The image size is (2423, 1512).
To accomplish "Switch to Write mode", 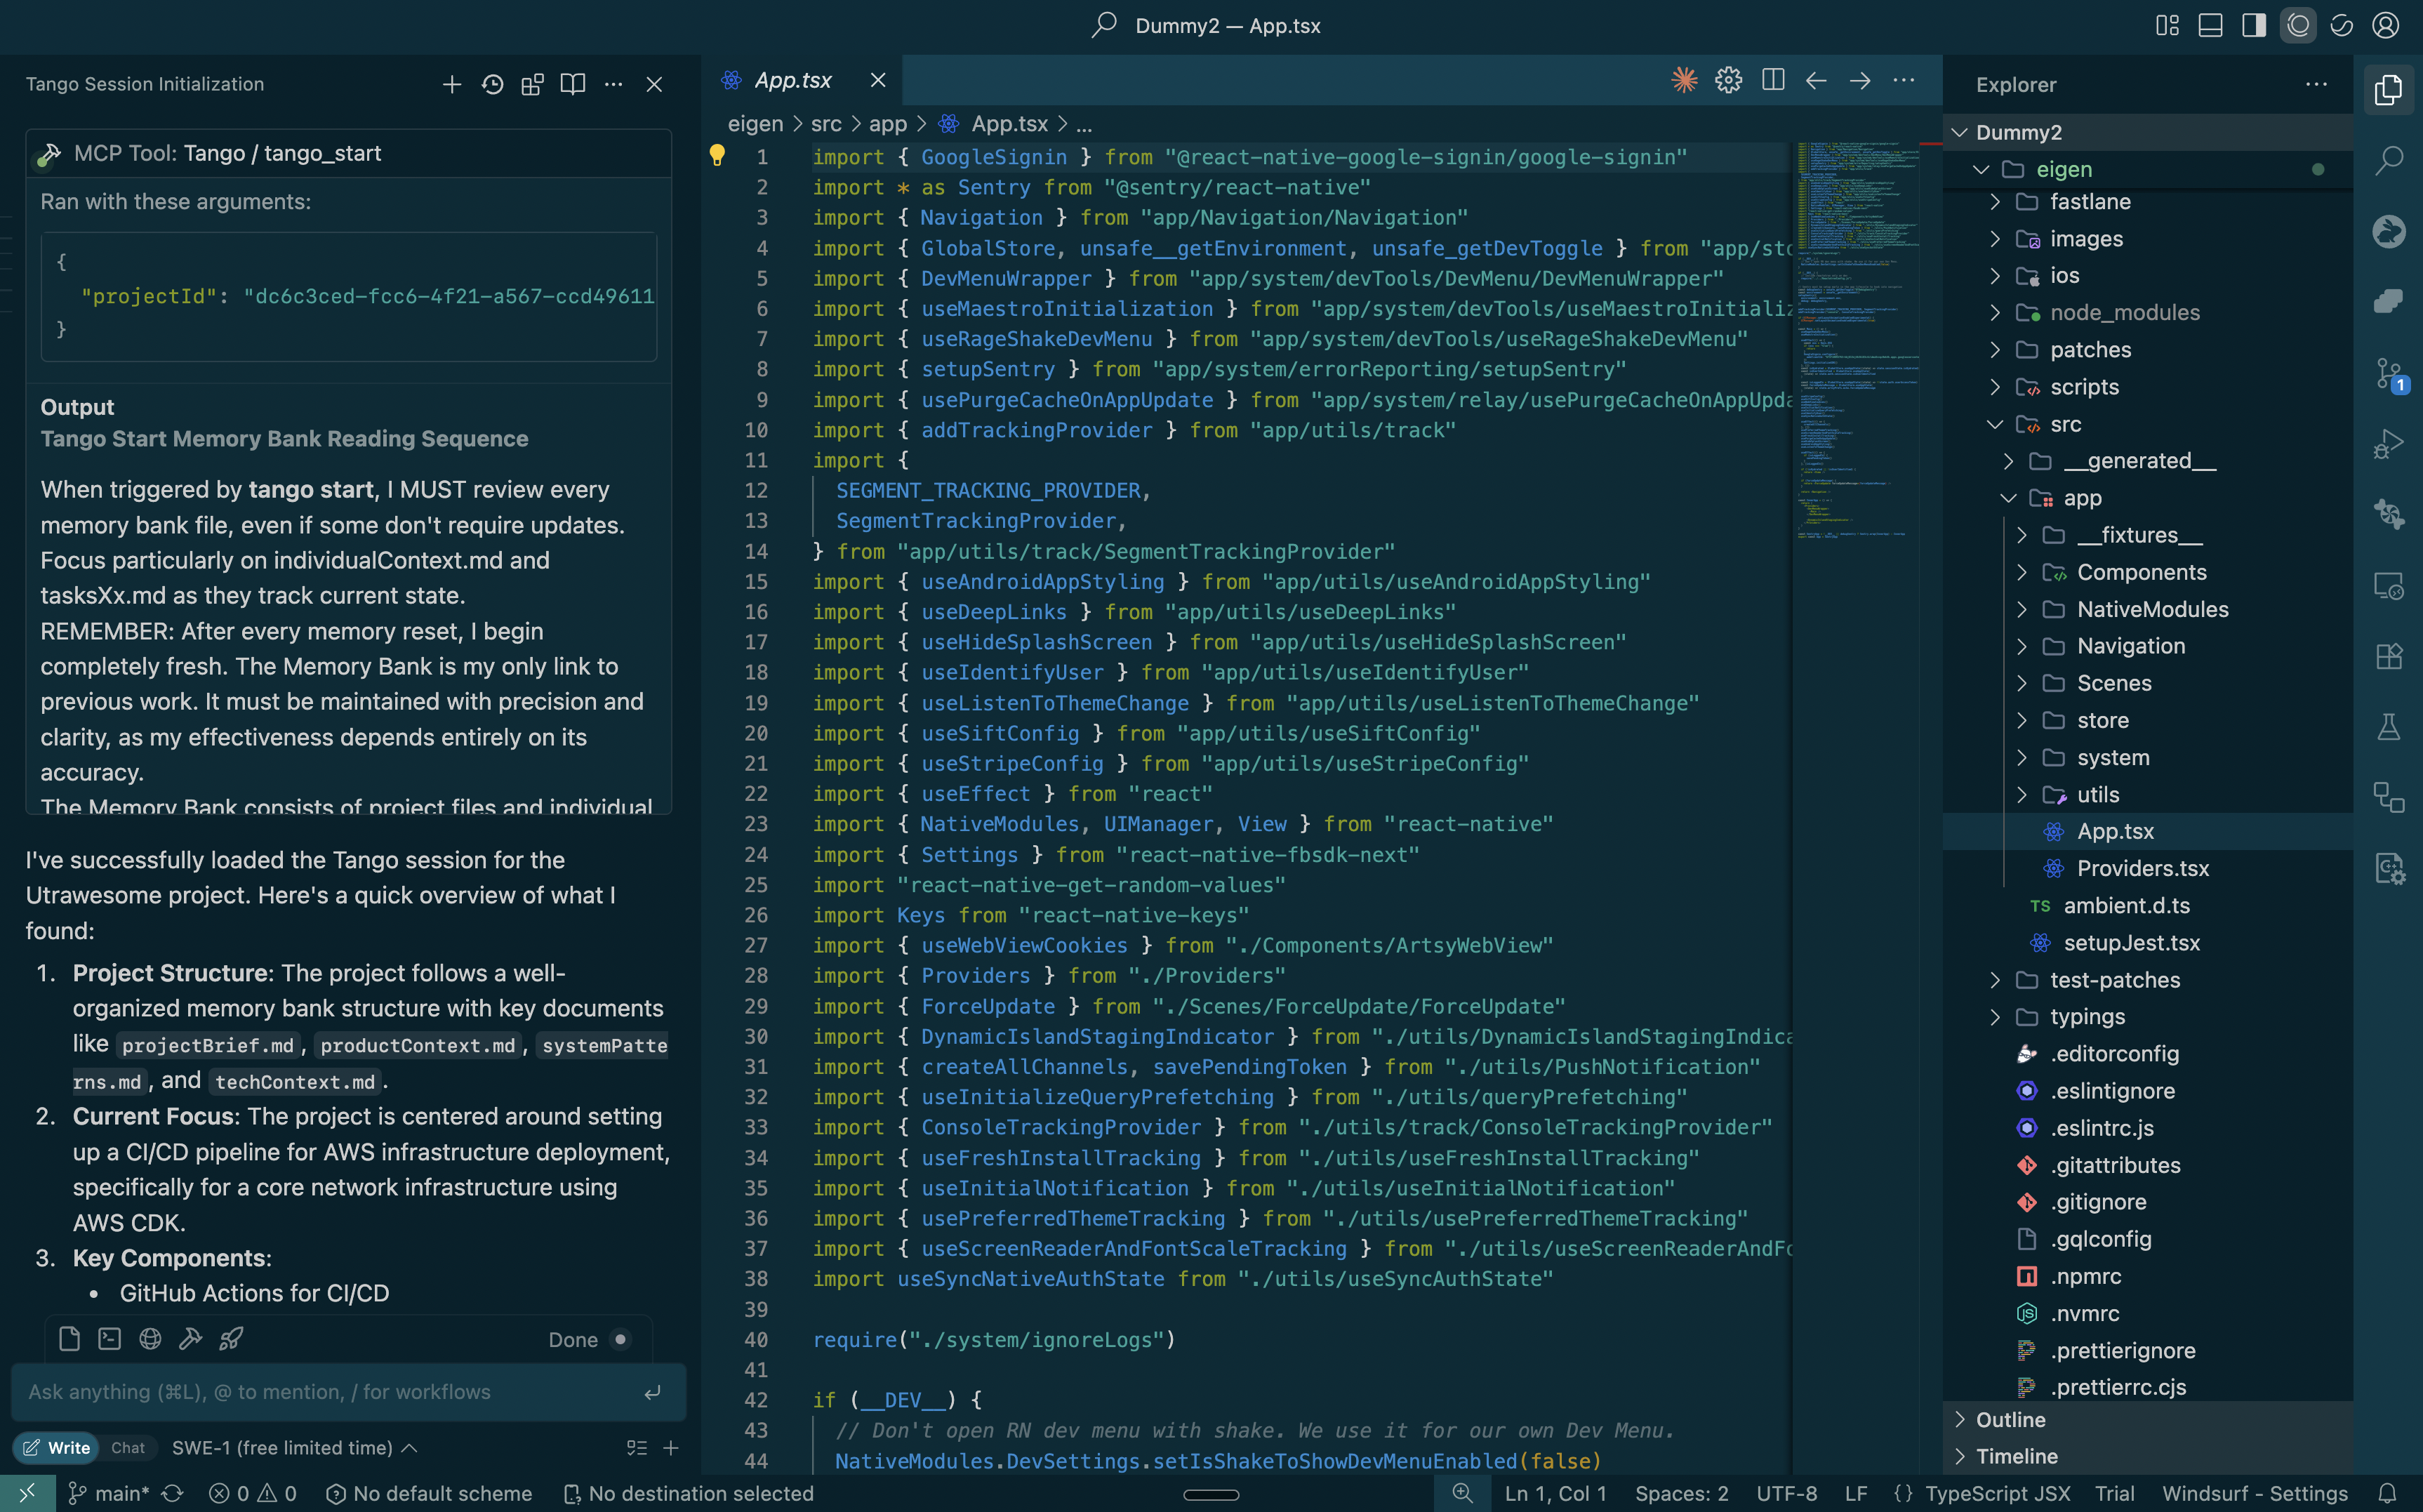I will [x=57, y=1447].
